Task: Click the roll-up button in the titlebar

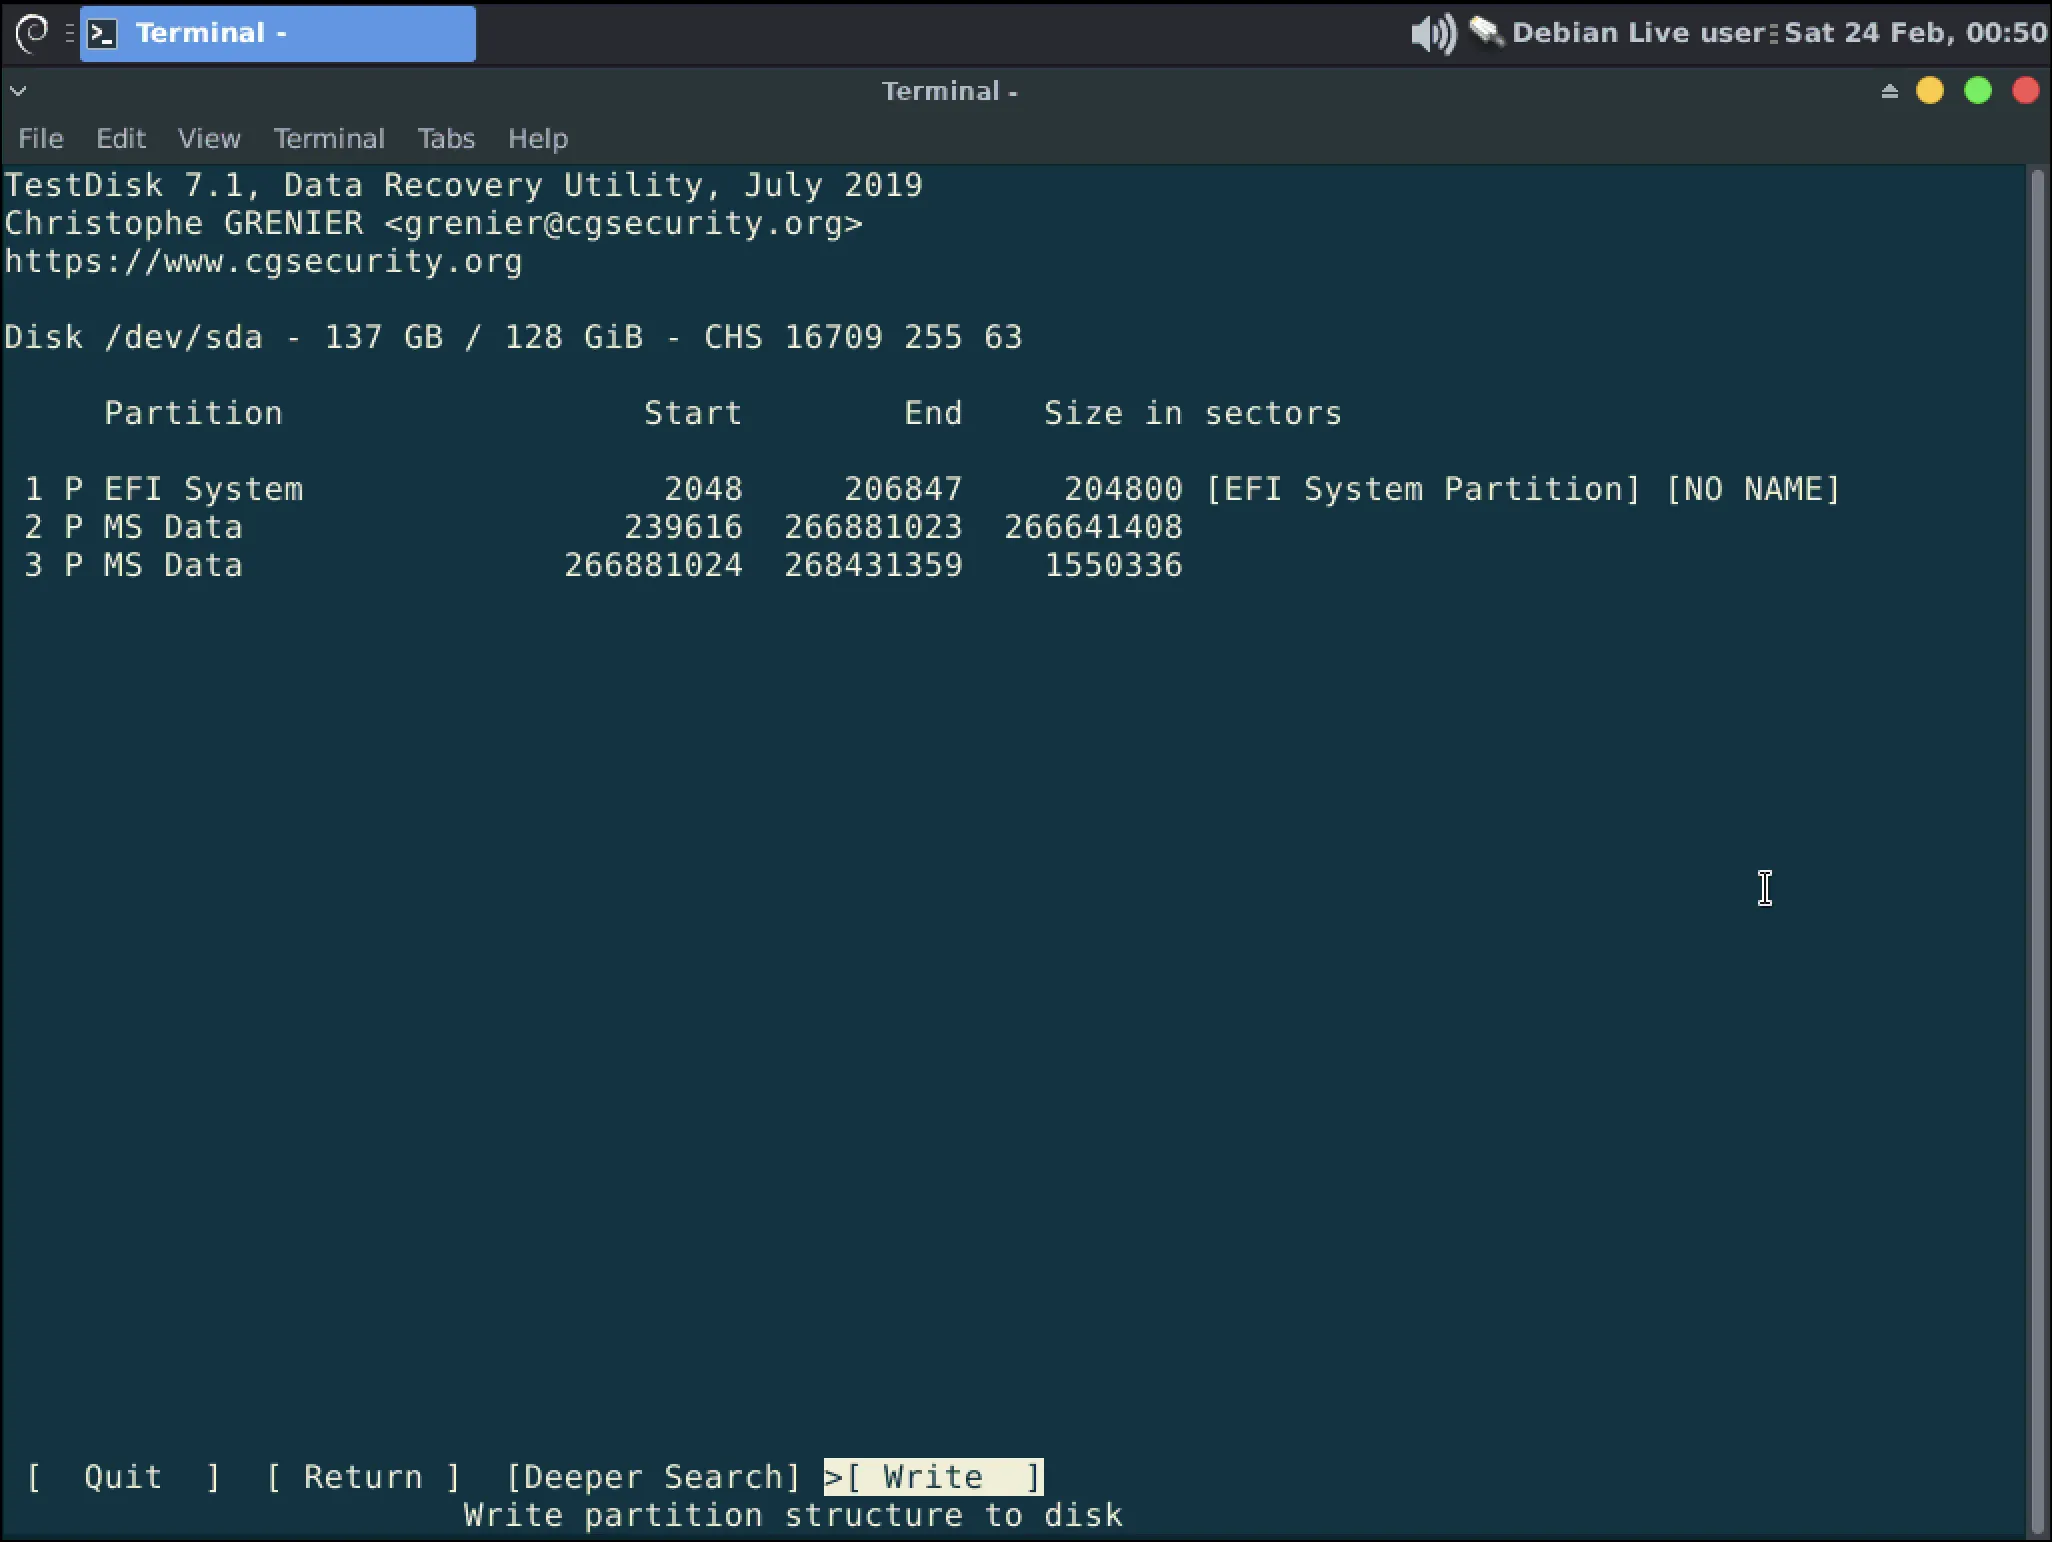Action: click(x=1889, y=90)
